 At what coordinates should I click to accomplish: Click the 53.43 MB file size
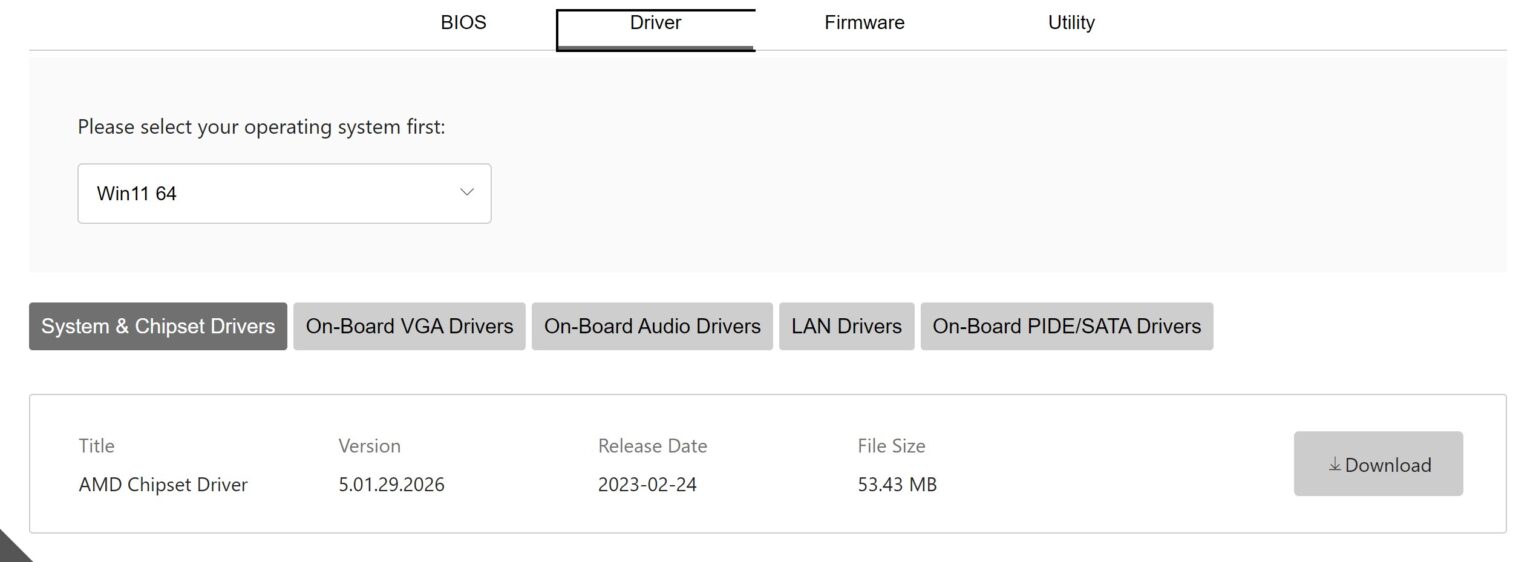click(897, 485)
